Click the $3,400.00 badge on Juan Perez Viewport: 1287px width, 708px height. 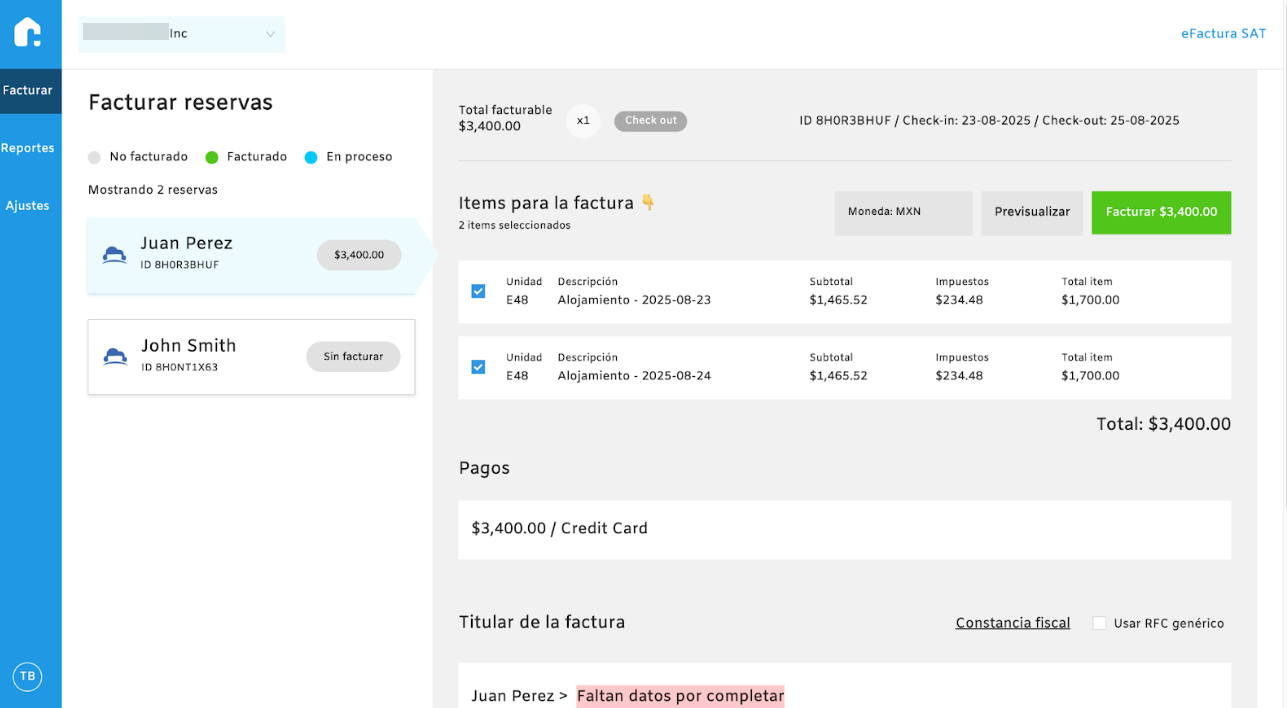359,255
